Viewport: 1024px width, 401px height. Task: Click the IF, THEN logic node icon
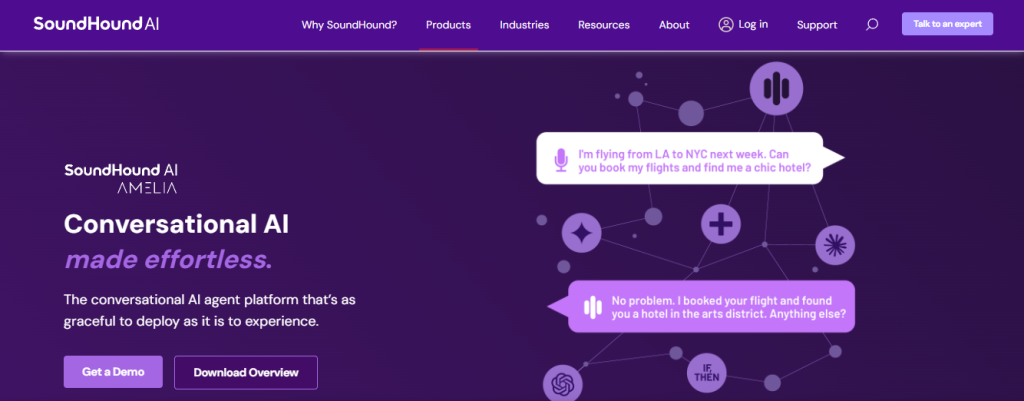click(x=706, y=374)
